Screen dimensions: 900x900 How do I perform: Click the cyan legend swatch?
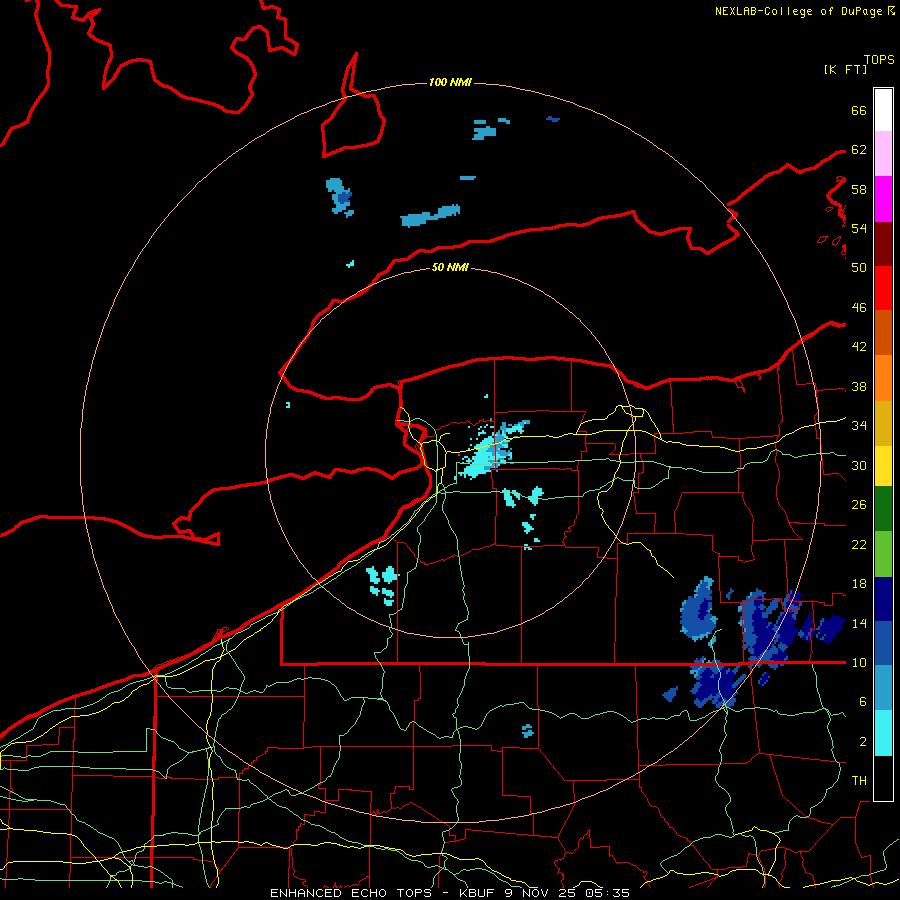[883, 733]
